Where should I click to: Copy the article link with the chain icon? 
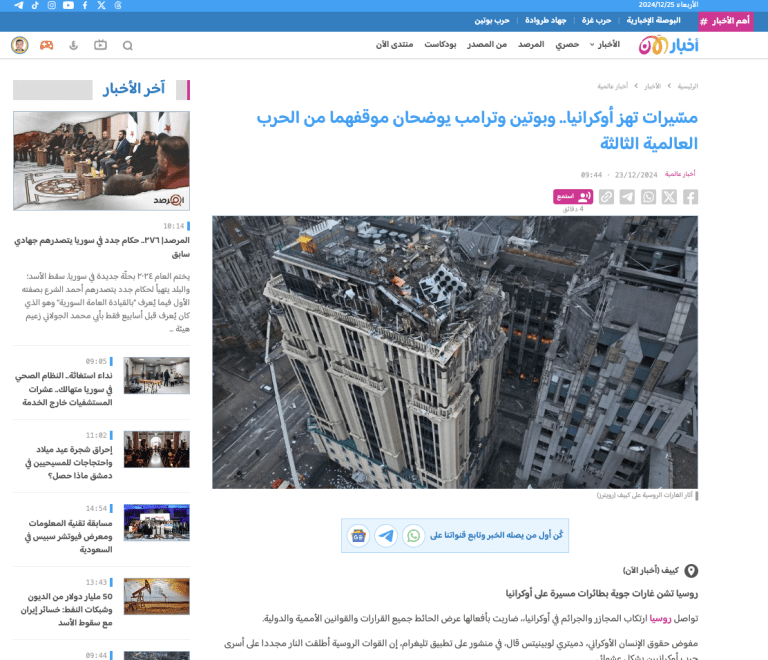606,197
